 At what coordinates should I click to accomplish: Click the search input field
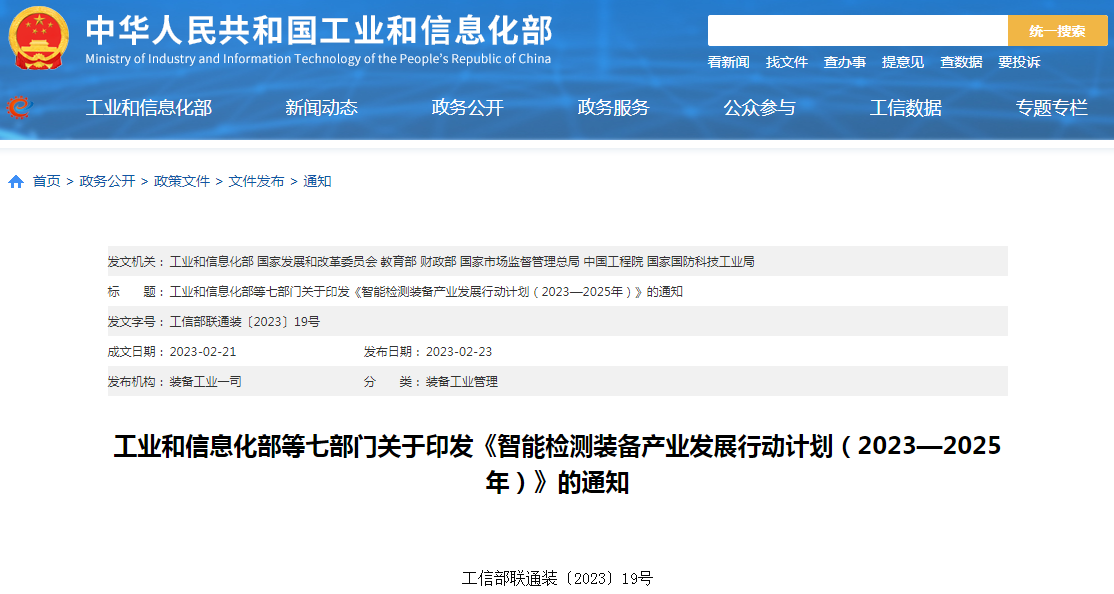coord(858,31)
